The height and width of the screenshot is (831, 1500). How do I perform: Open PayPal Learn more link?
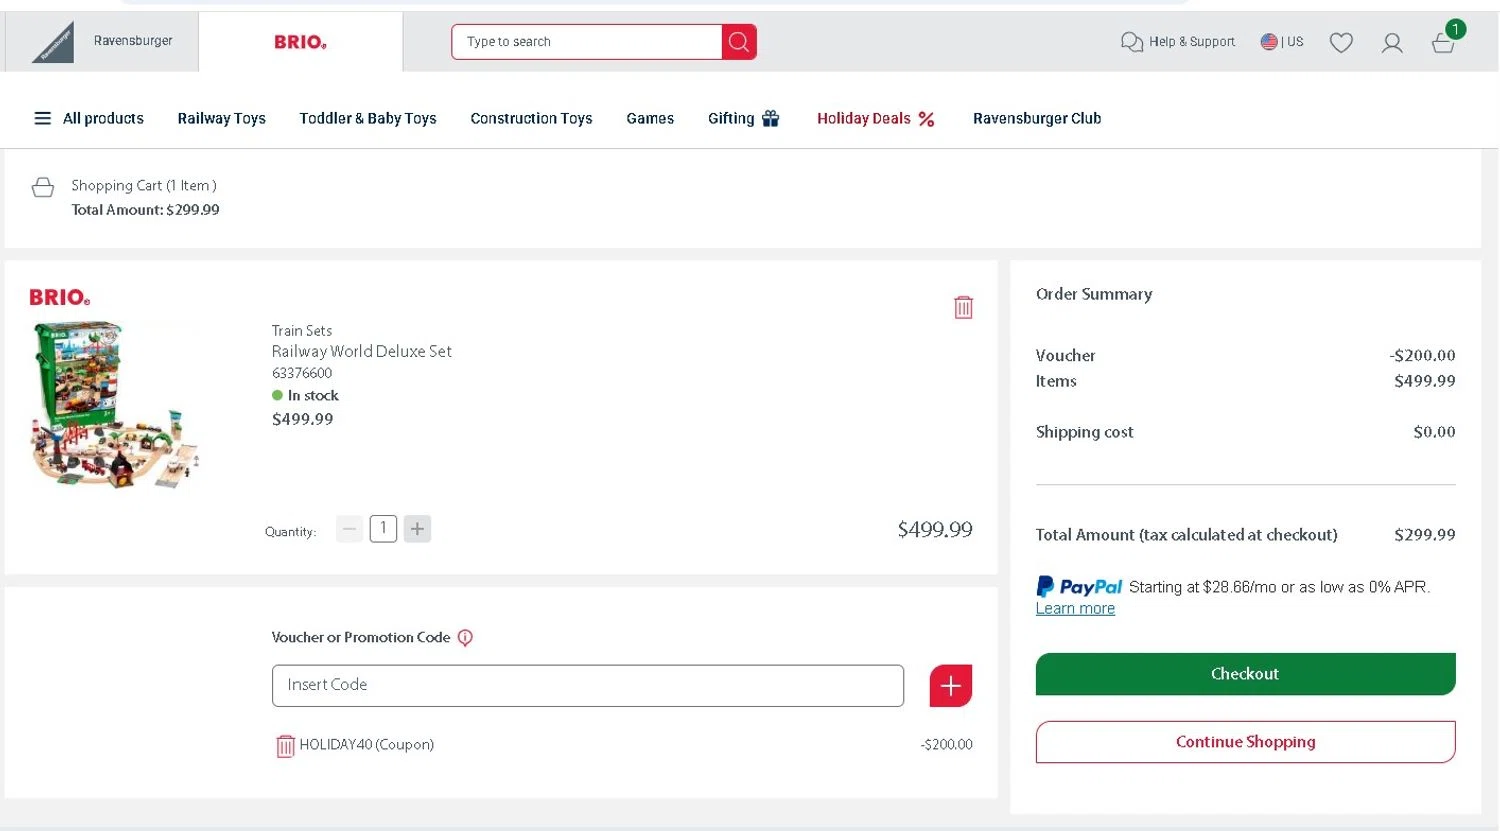pos(1075,609)
